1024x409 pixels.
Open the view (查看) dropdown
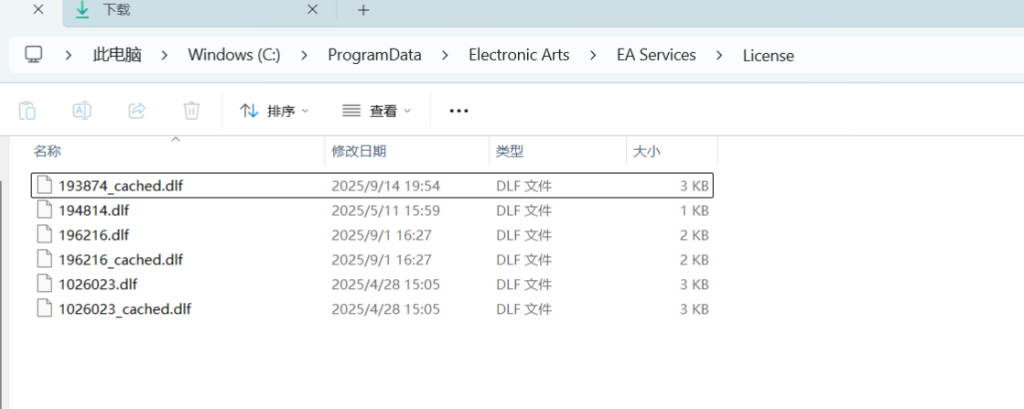(x=377, y=111)
